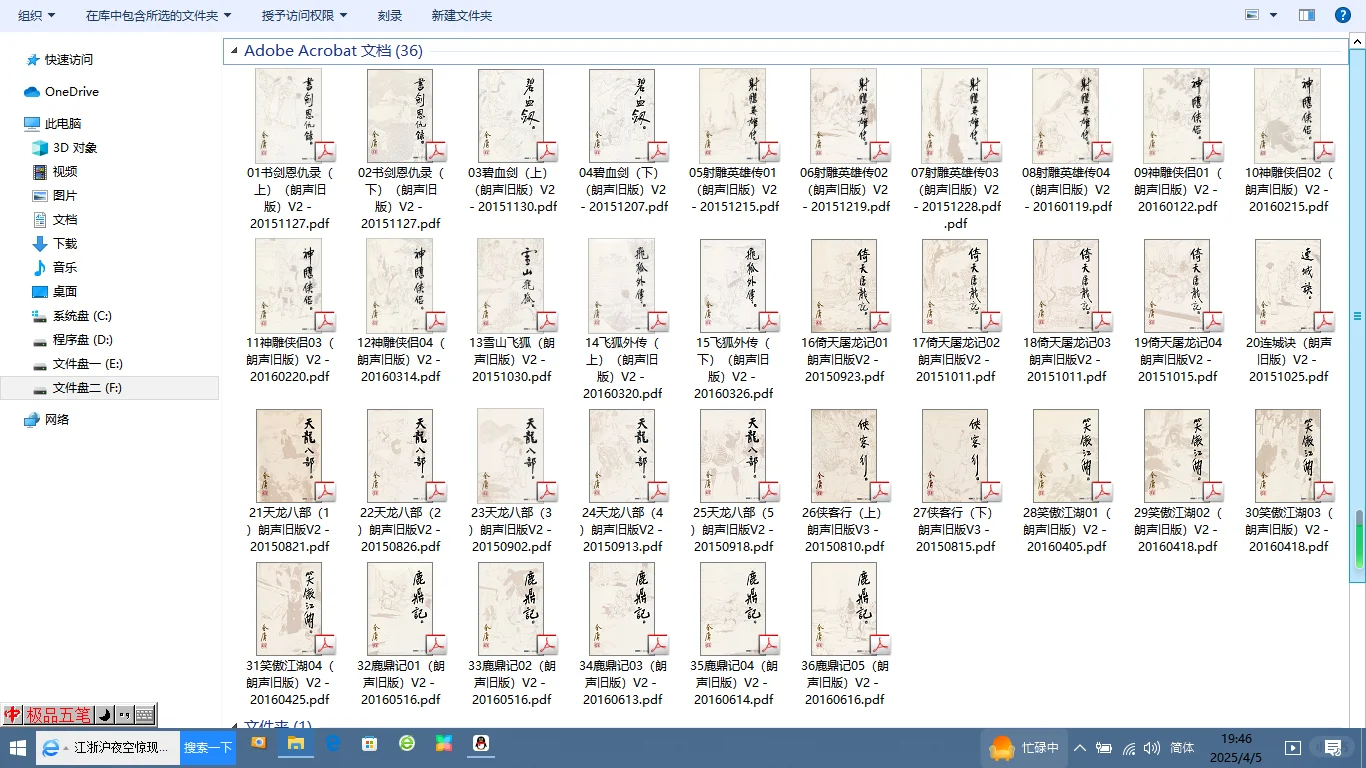Open the view options dropdown arrow
The image size is (1366, 768).
tap(1273, 15)
